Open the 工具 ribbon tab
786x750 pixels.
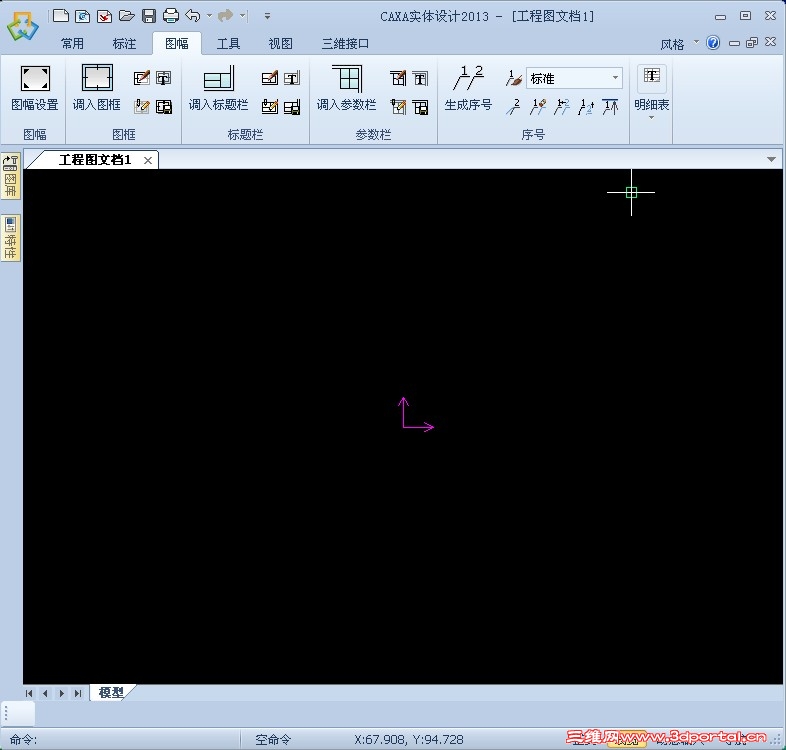tap(229, 44)
